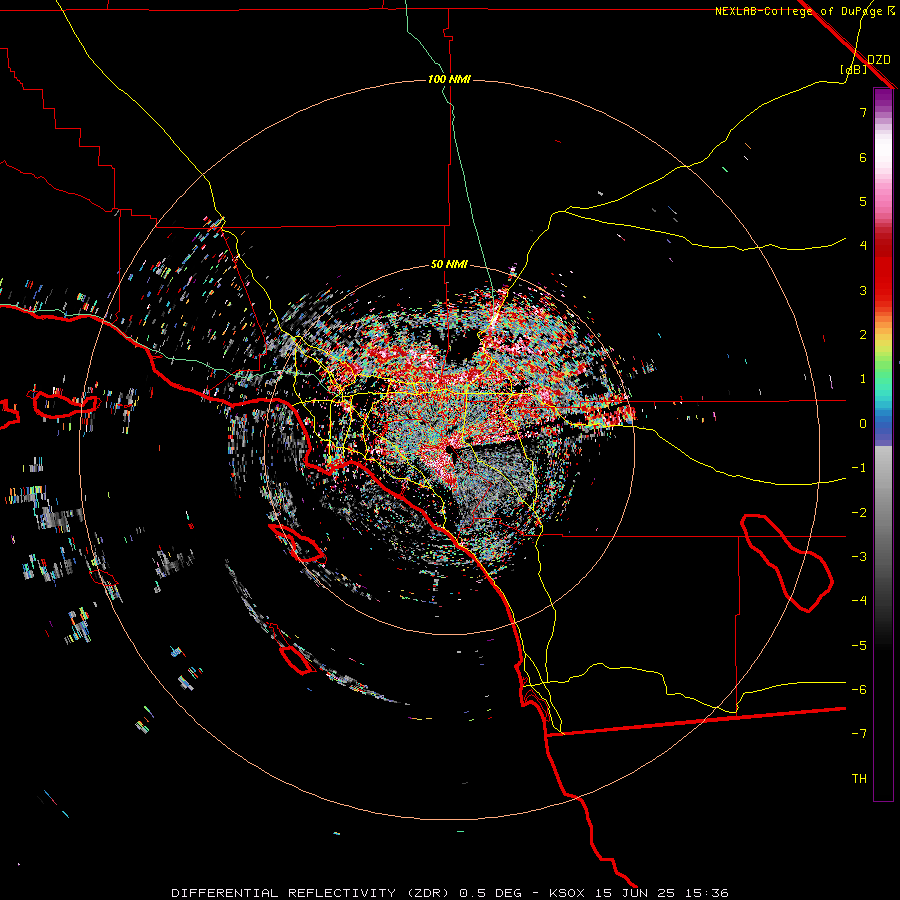This screenshot has width=900, height=900.
Task: Click the color scale value -3
Action: tap(859, 557)
